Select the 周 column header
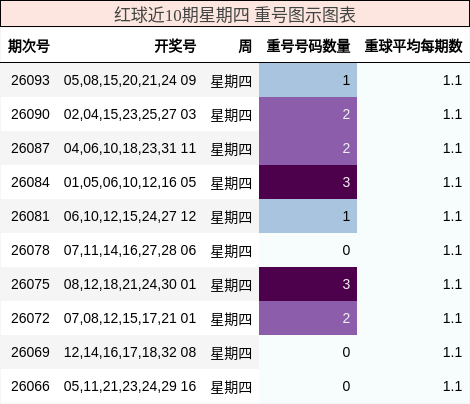This screenshot has height=404, width=470. [x=245, y=46]
